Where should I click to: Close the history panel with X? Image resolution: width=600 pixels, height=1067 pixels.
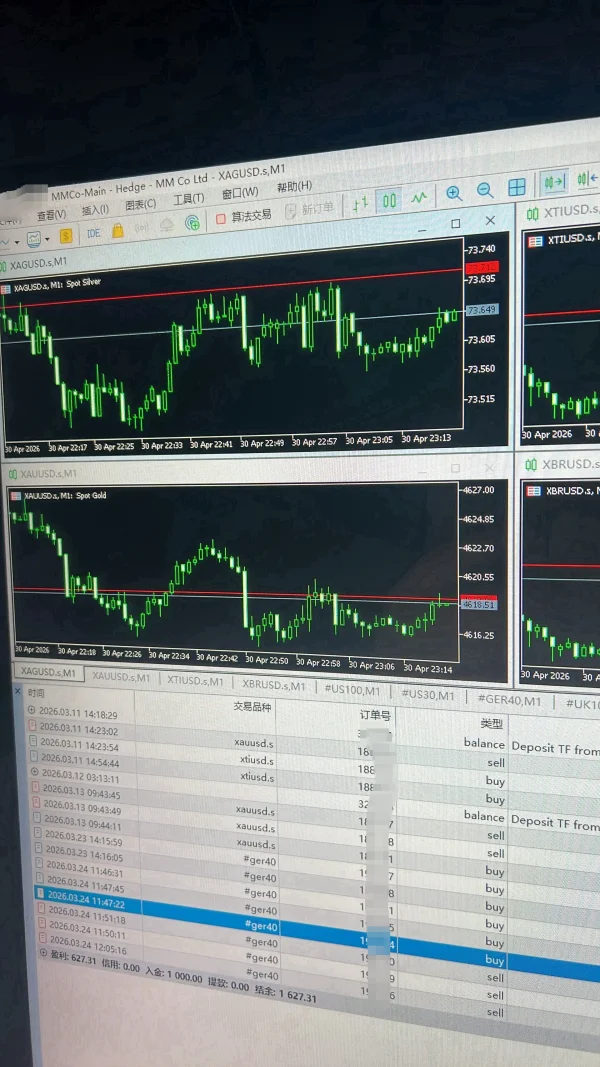tap(18, 691)
